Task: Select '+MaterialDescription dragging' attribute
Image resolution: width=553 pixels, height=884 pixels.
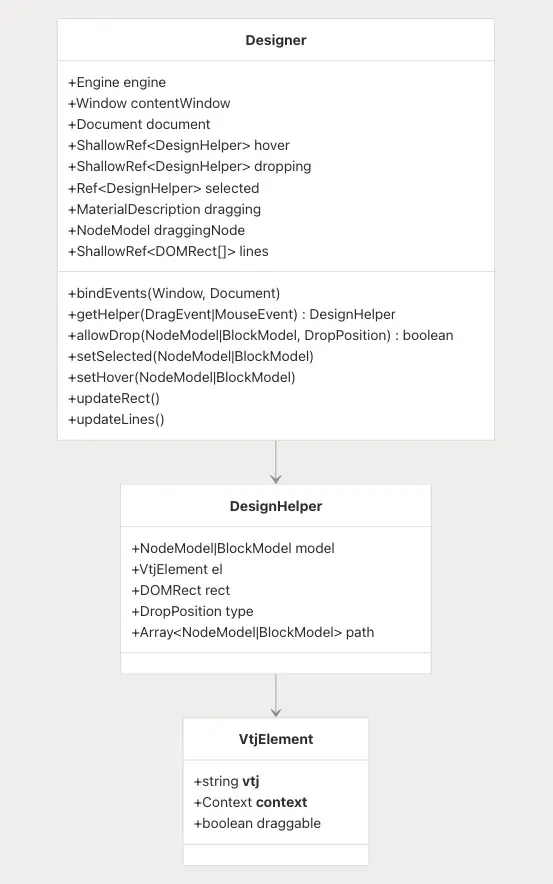Action: (164, 209)
